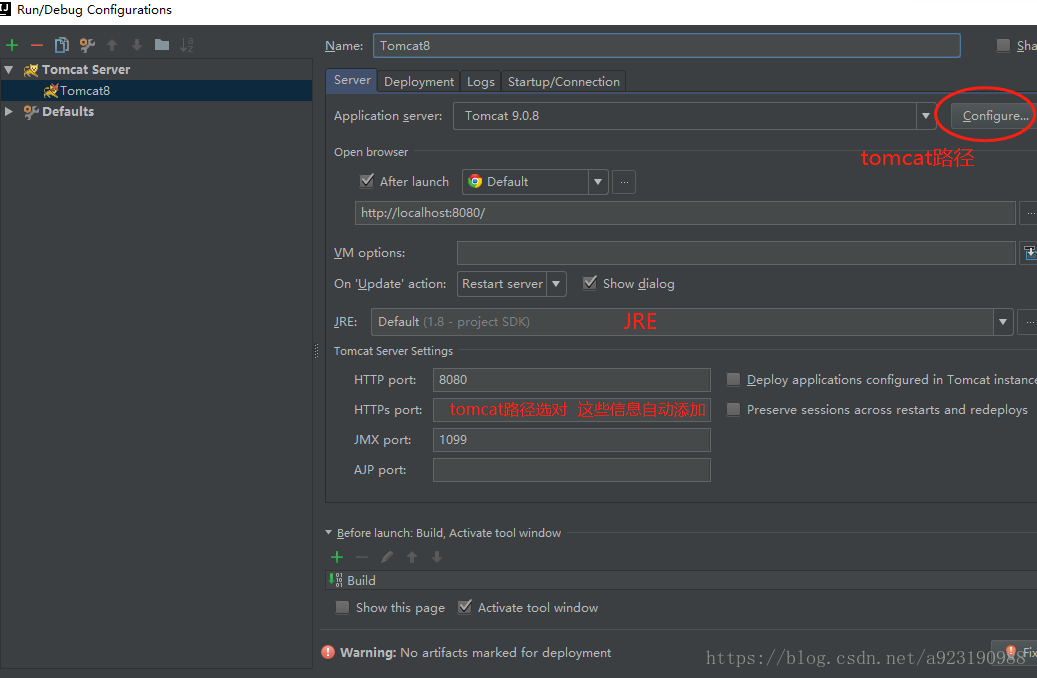Click the Build task icon
Viewport: 1037px width, 678px height.
336,580
